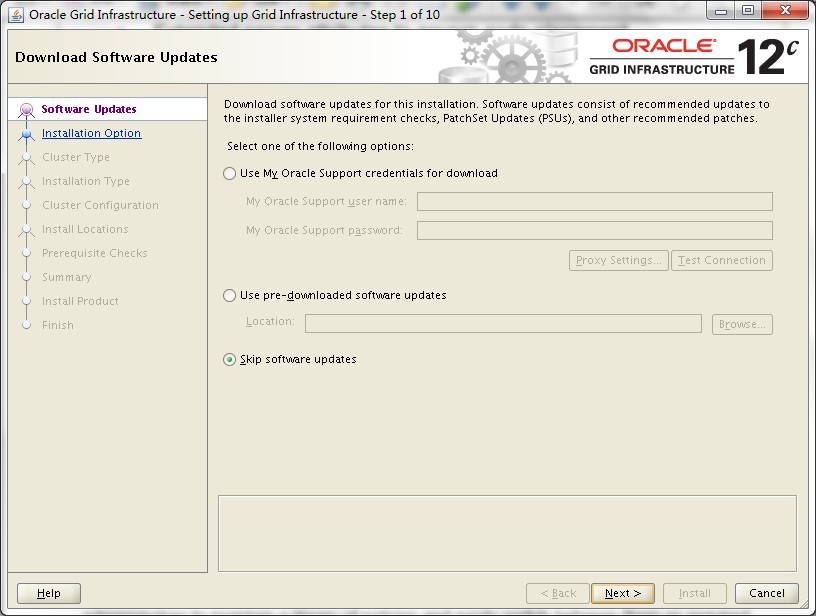Click the Finish step

(x=58, y=325)
